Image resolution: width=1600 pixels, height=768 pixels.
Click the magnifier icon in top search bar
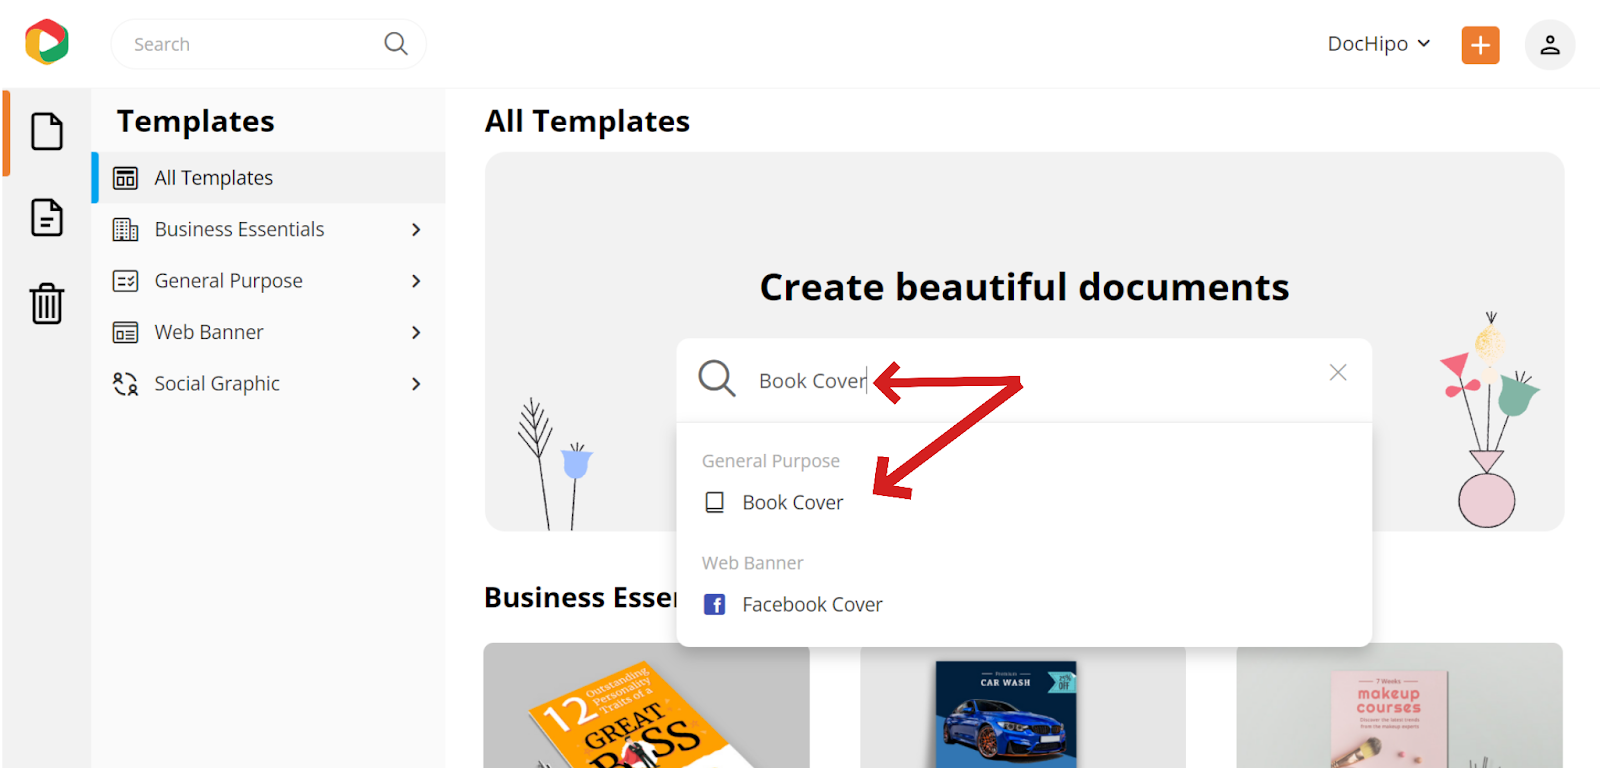[396, 44]
